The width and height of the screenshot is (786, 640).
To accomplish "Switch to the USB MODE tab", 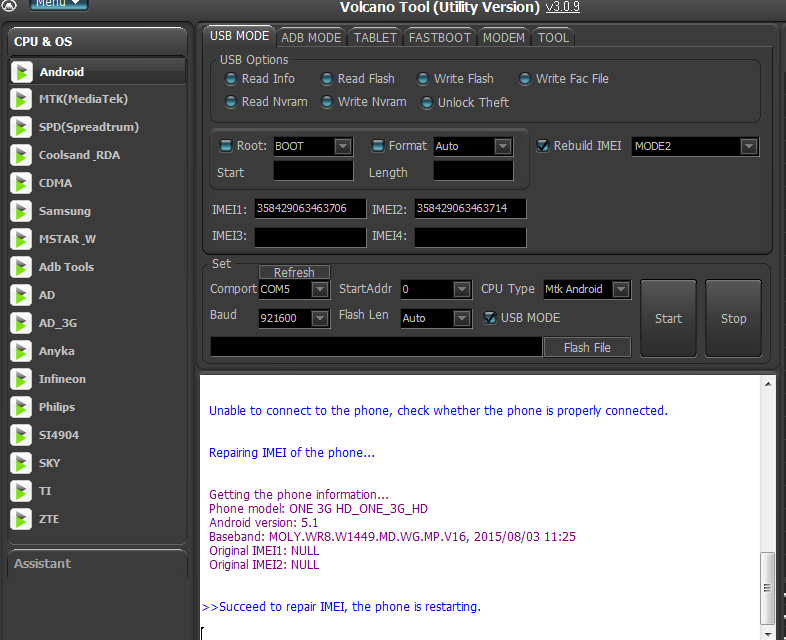I will (239, 36).
